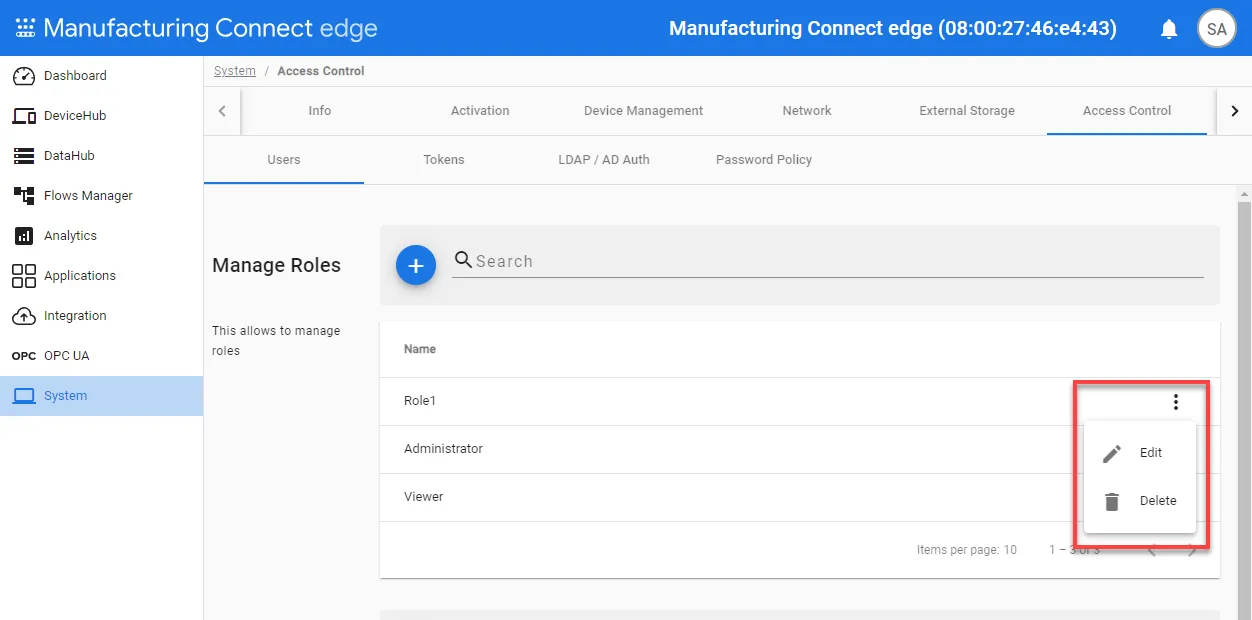Open the Password Policy sub-tab

(764, 160)
